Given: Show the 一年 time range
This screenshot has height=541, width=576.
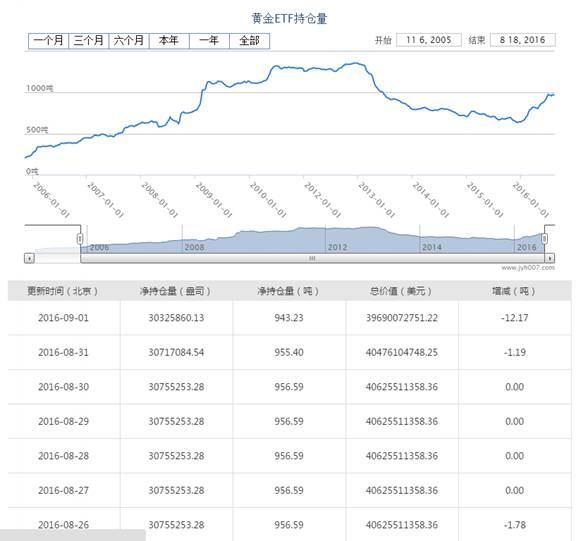Looking at the screenshot, I should click(209, 41).
